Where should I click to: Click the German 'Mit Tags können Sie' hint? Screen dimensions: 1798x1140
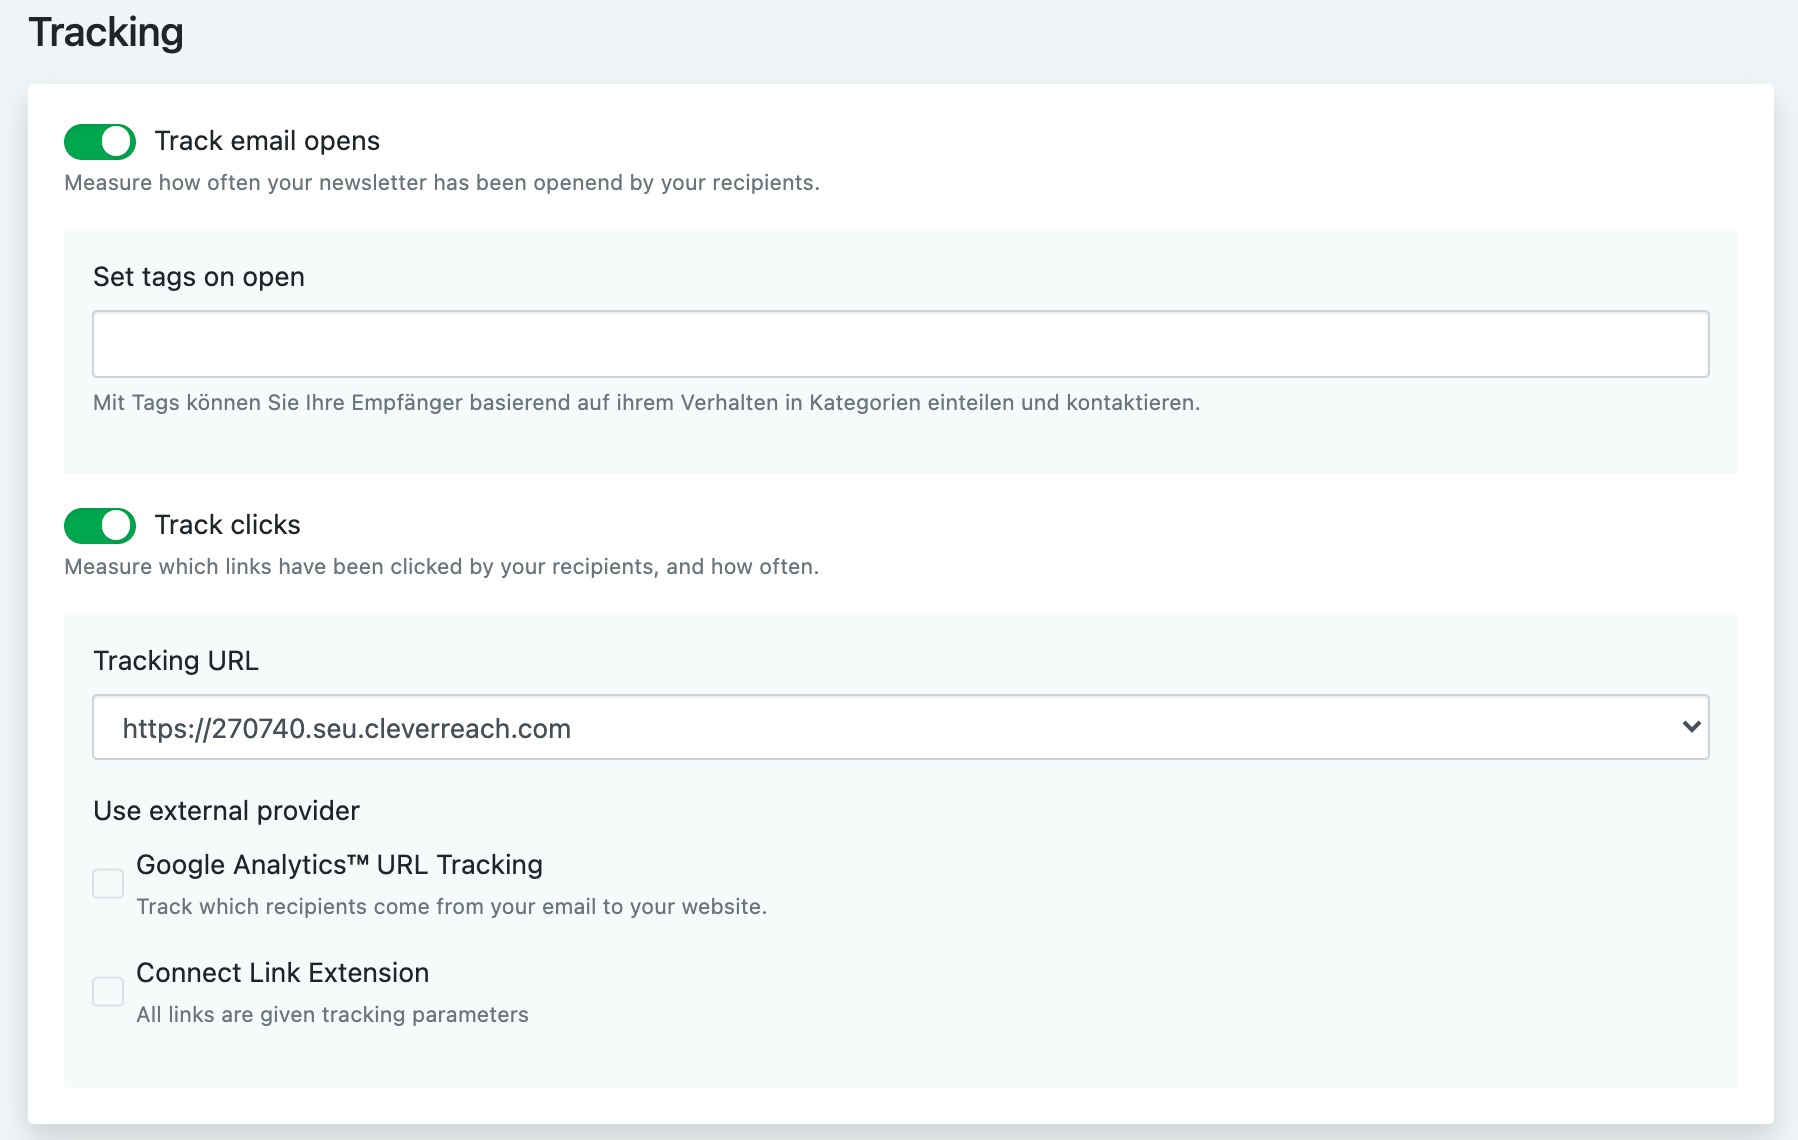[x=646, y=403]
